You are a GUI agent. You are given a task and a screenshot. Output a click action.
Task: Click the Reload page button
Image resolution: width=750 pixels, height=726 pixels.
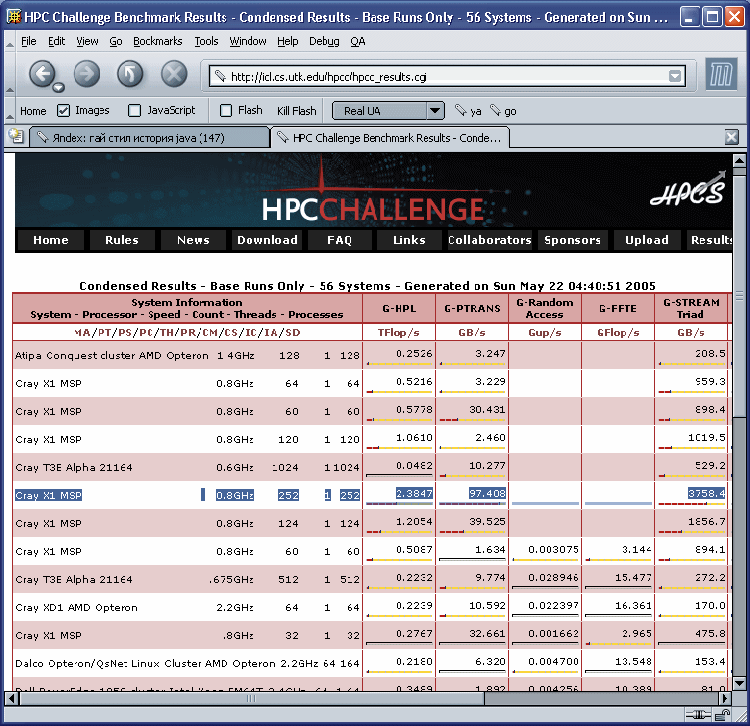click(130, 74)
